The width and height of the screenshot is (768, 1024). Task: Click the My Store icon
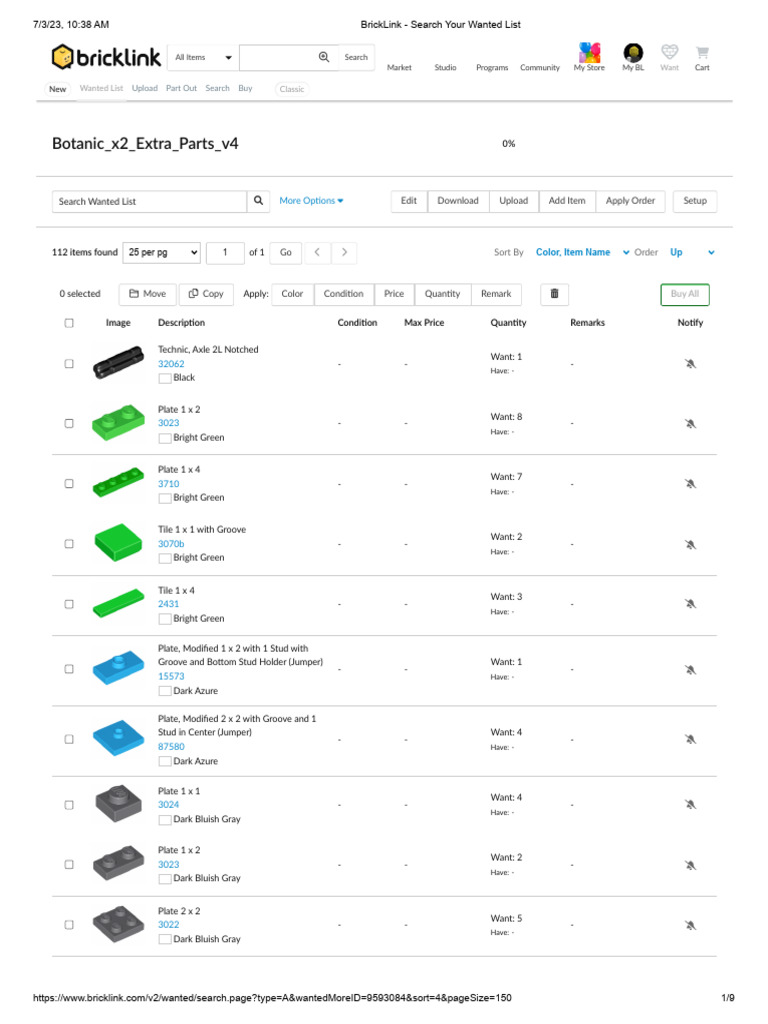click(x=589, y=53)
